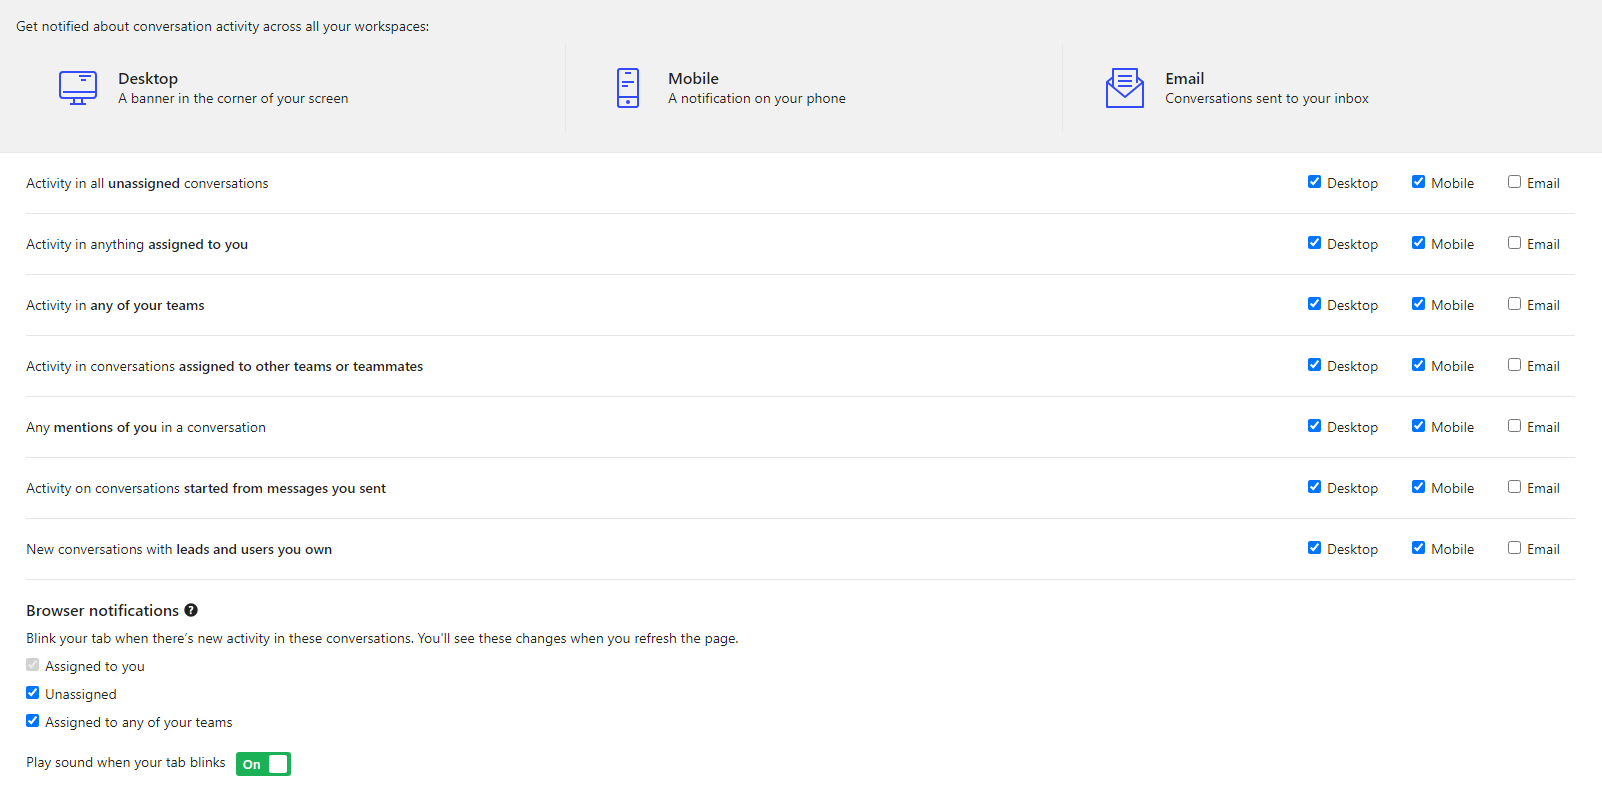Enable Email for leads and users you own
Viewport: 1602px width, 786px height.
(x=1514, y=548)
